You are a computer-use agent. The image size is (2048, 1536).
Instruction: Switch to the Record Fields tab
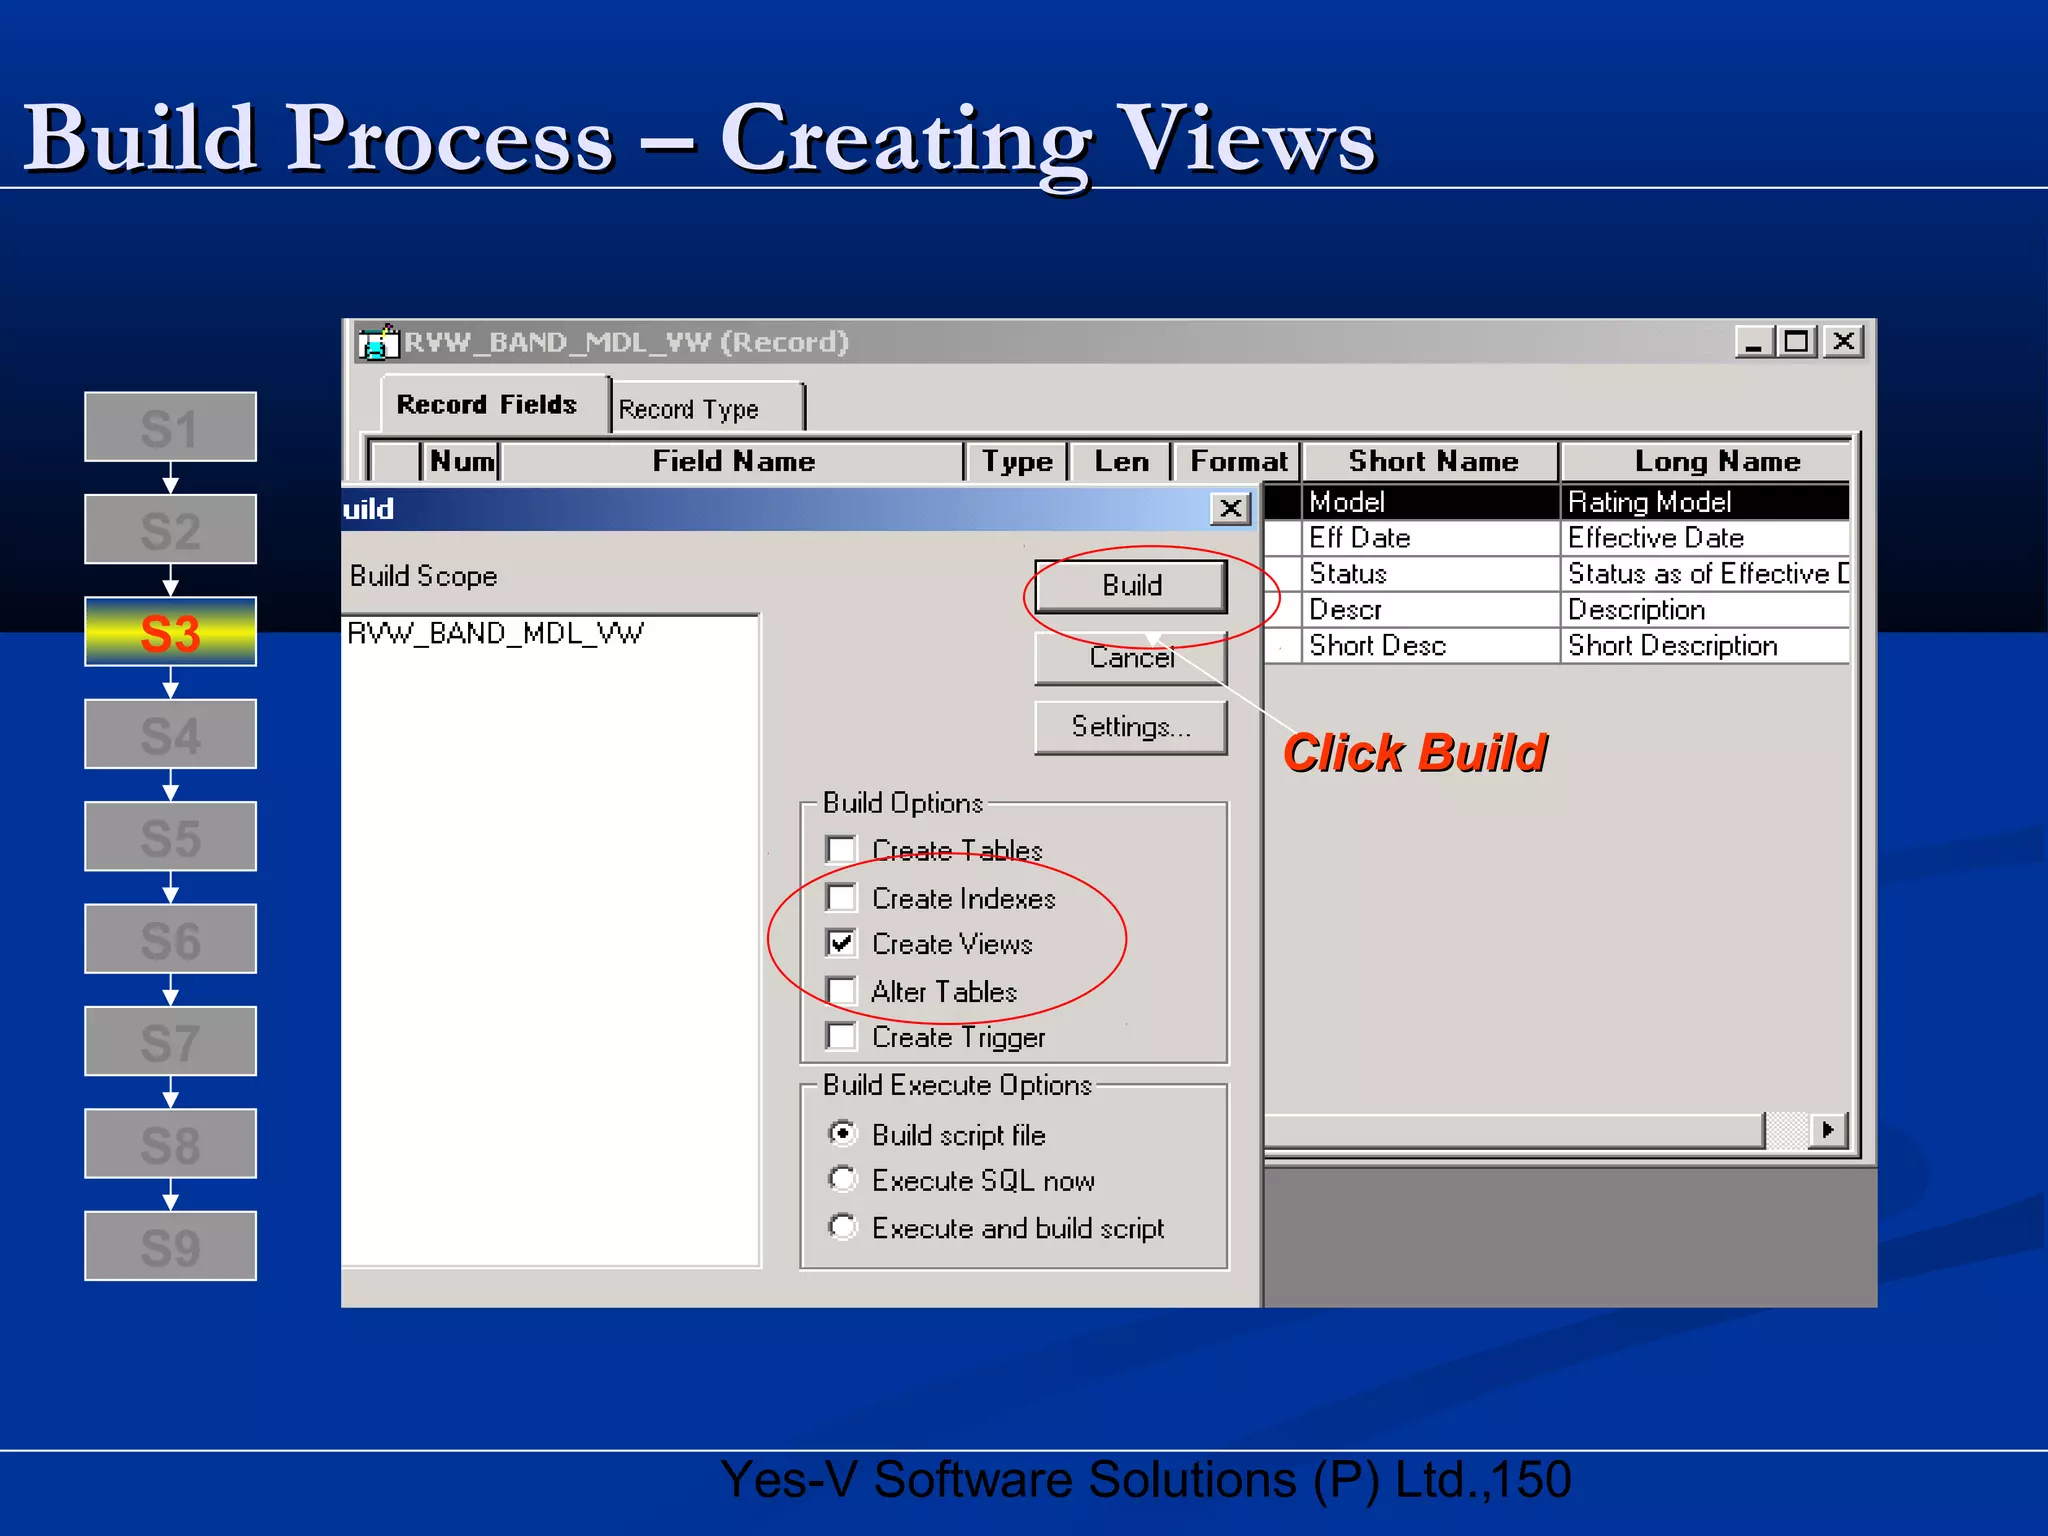[x=496, y=404]
